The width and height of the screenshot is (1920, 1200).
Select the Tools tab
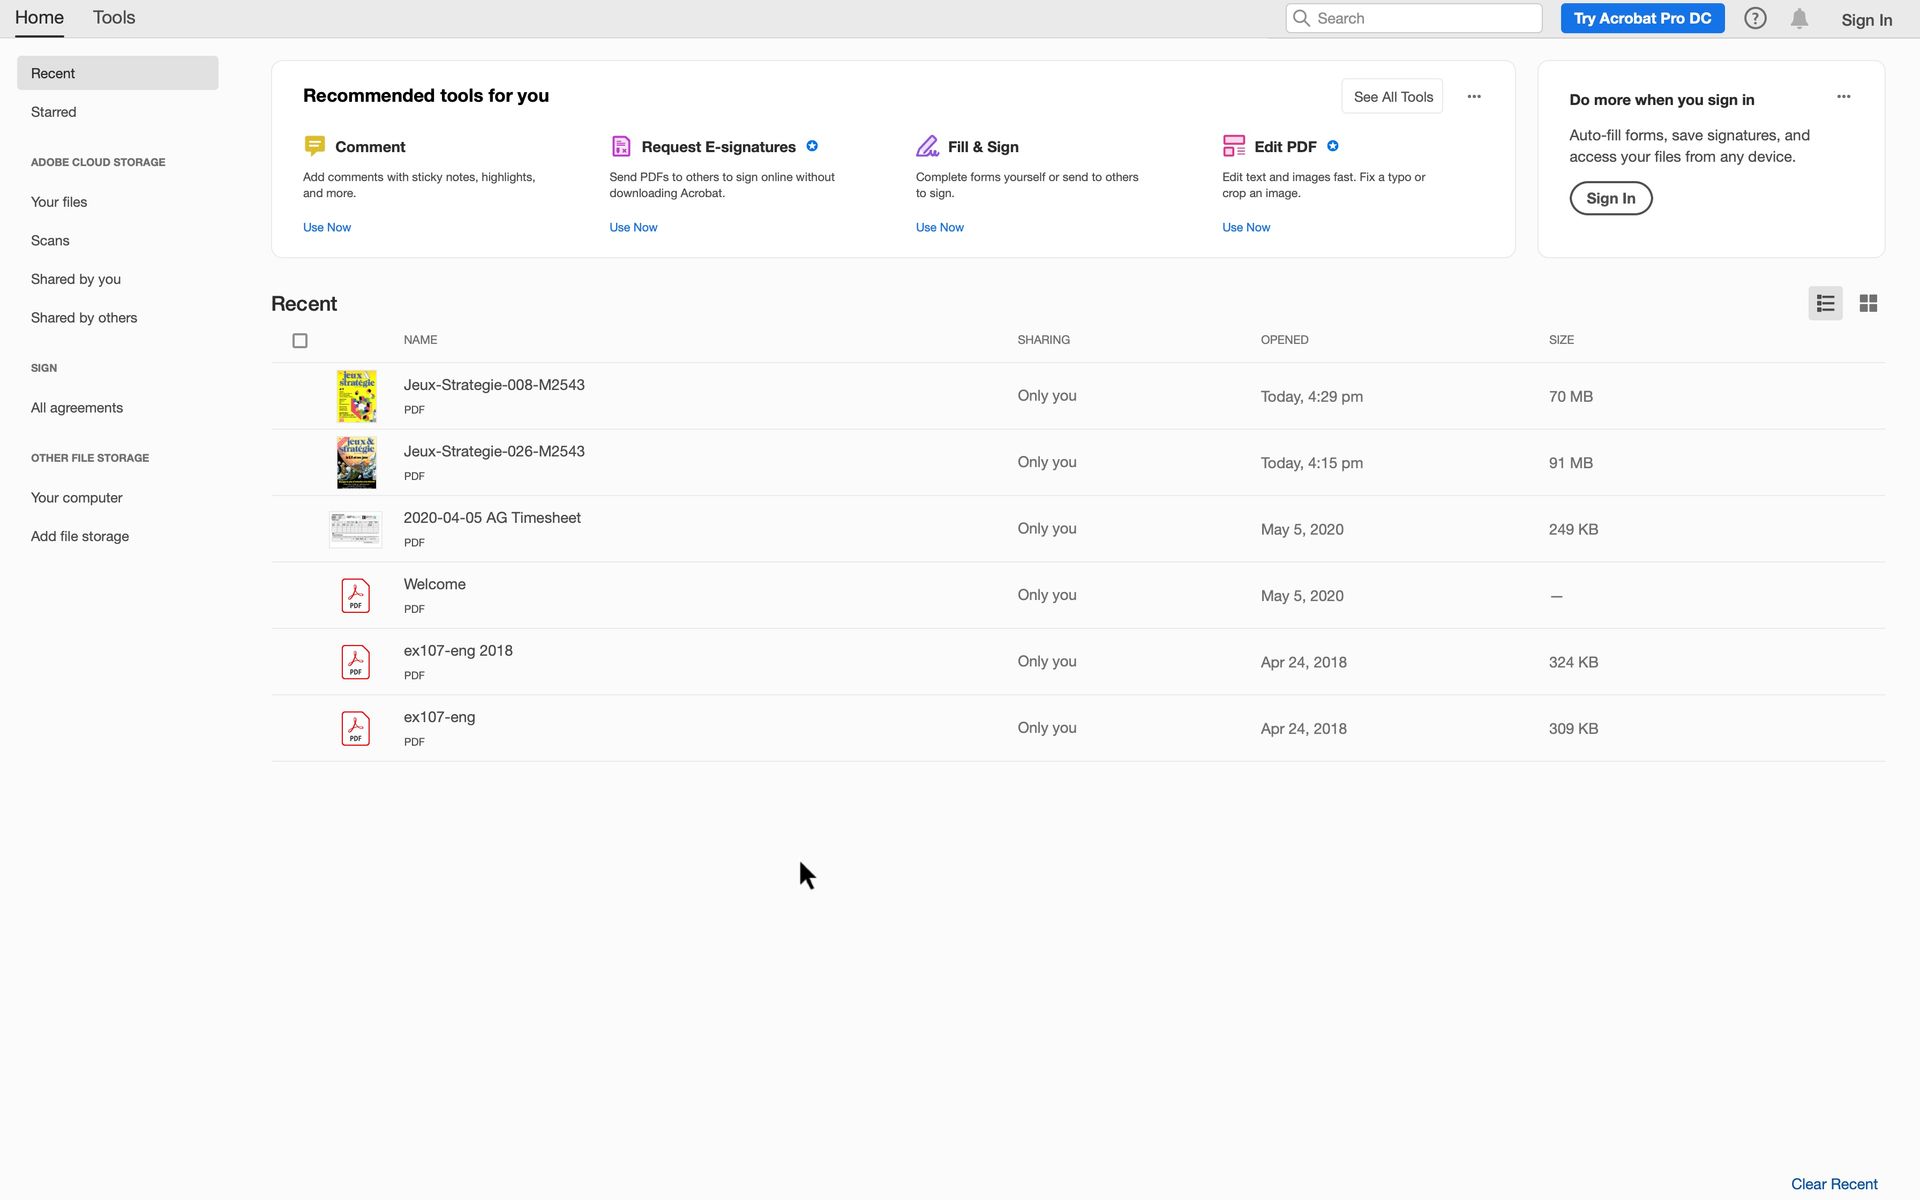tap(113, 17)
